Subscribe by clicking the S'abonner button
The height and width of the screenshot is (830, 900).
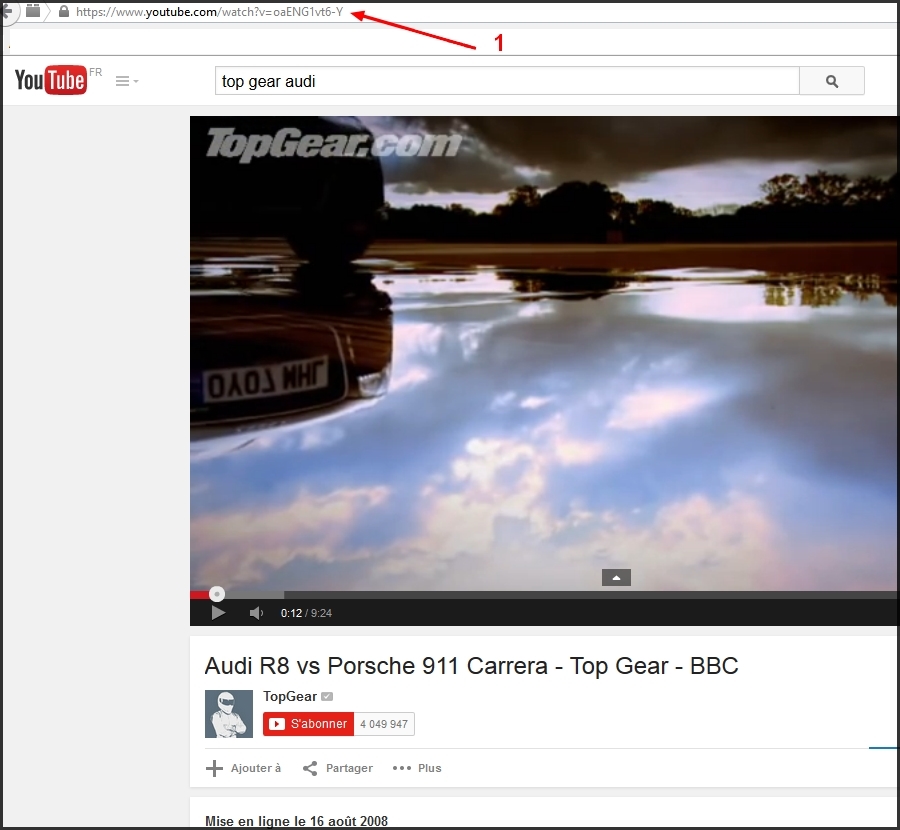(x=307, y=723)
